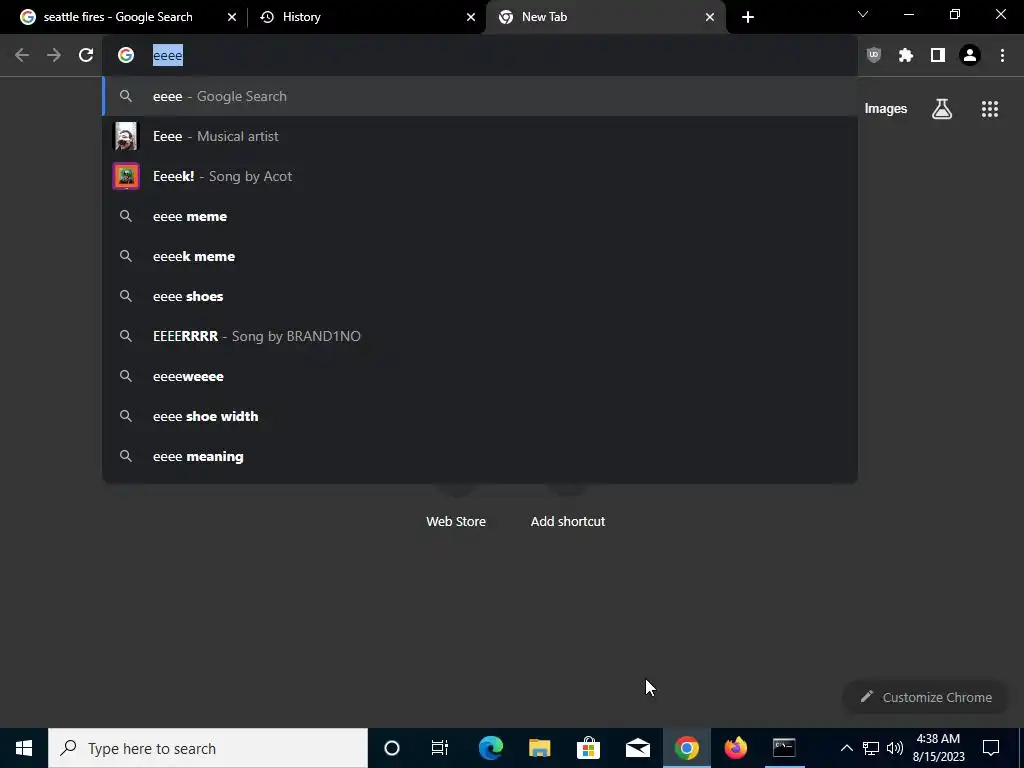This screenshot has height=768, width=1024.
Task: Launch Microsoft Edge from taskbar
Action: coord(490,748)
